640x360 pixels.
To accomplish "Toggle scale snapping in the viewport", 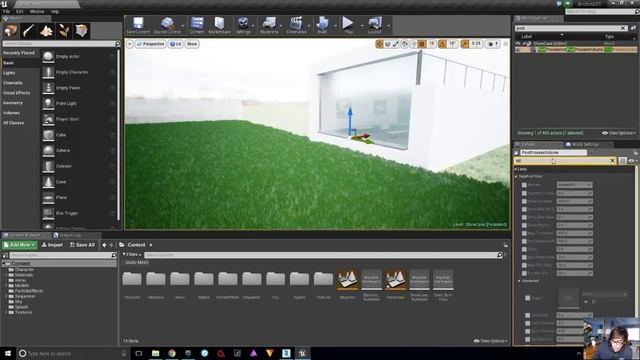I will point(464,44).
